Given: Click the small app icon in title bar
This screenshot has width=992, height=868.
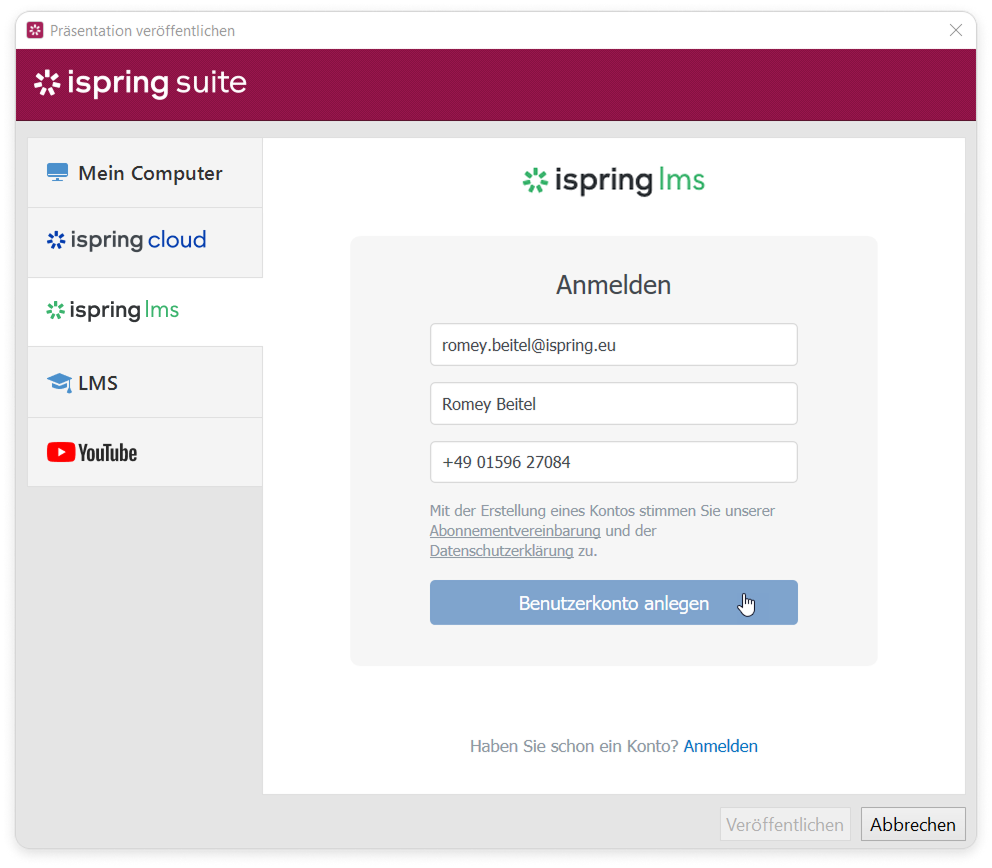Looking at the screenshot, I should click(x=35, y=31).
